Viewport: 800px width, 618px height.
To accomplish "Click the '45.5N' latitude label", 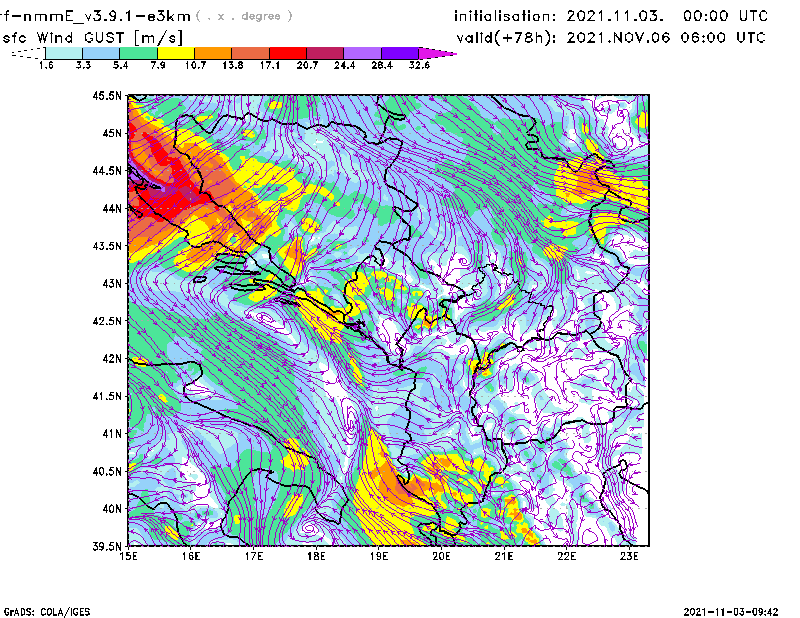I will [107, 95].
